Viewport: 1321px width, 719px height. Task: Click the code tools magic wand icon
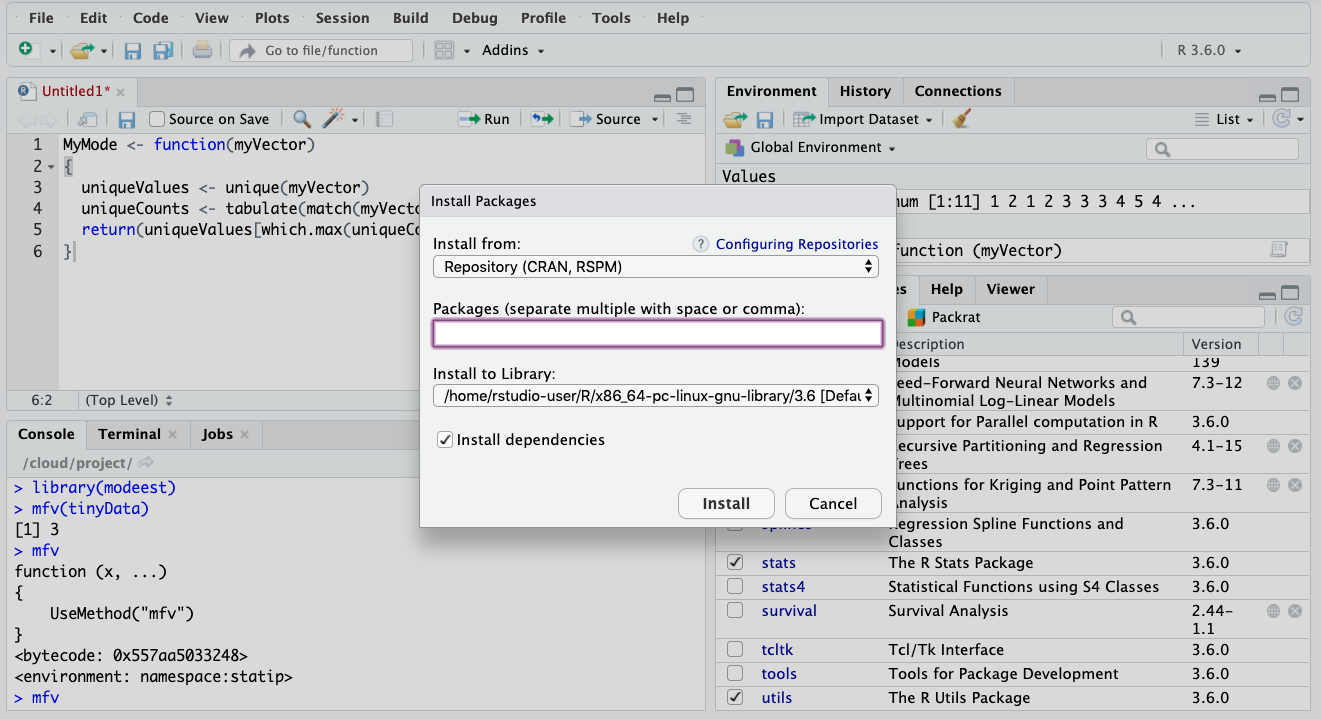pos(333,119)
